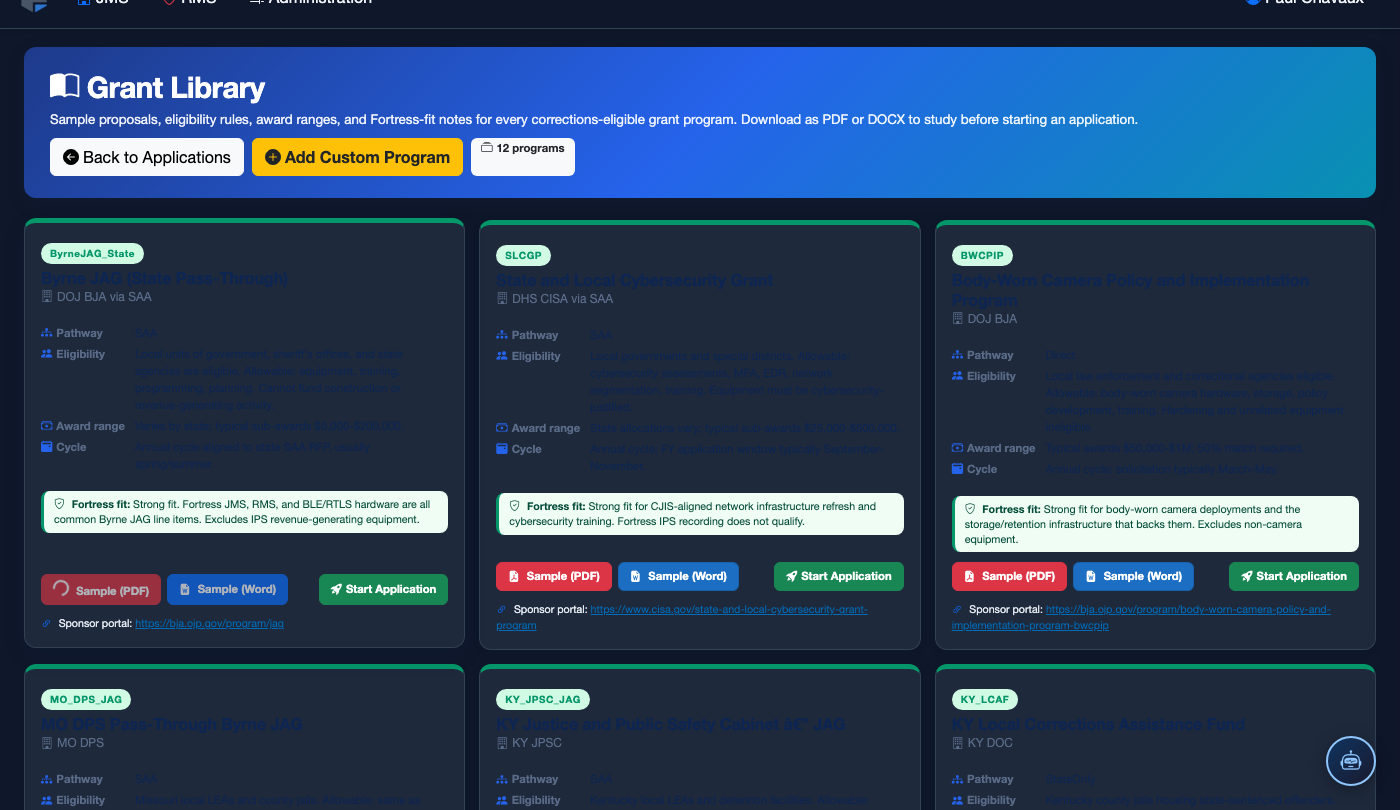Click 'KY JPSC' sponsor text
The height and width of the screenshot is (810, 1400).
[537, 743]
